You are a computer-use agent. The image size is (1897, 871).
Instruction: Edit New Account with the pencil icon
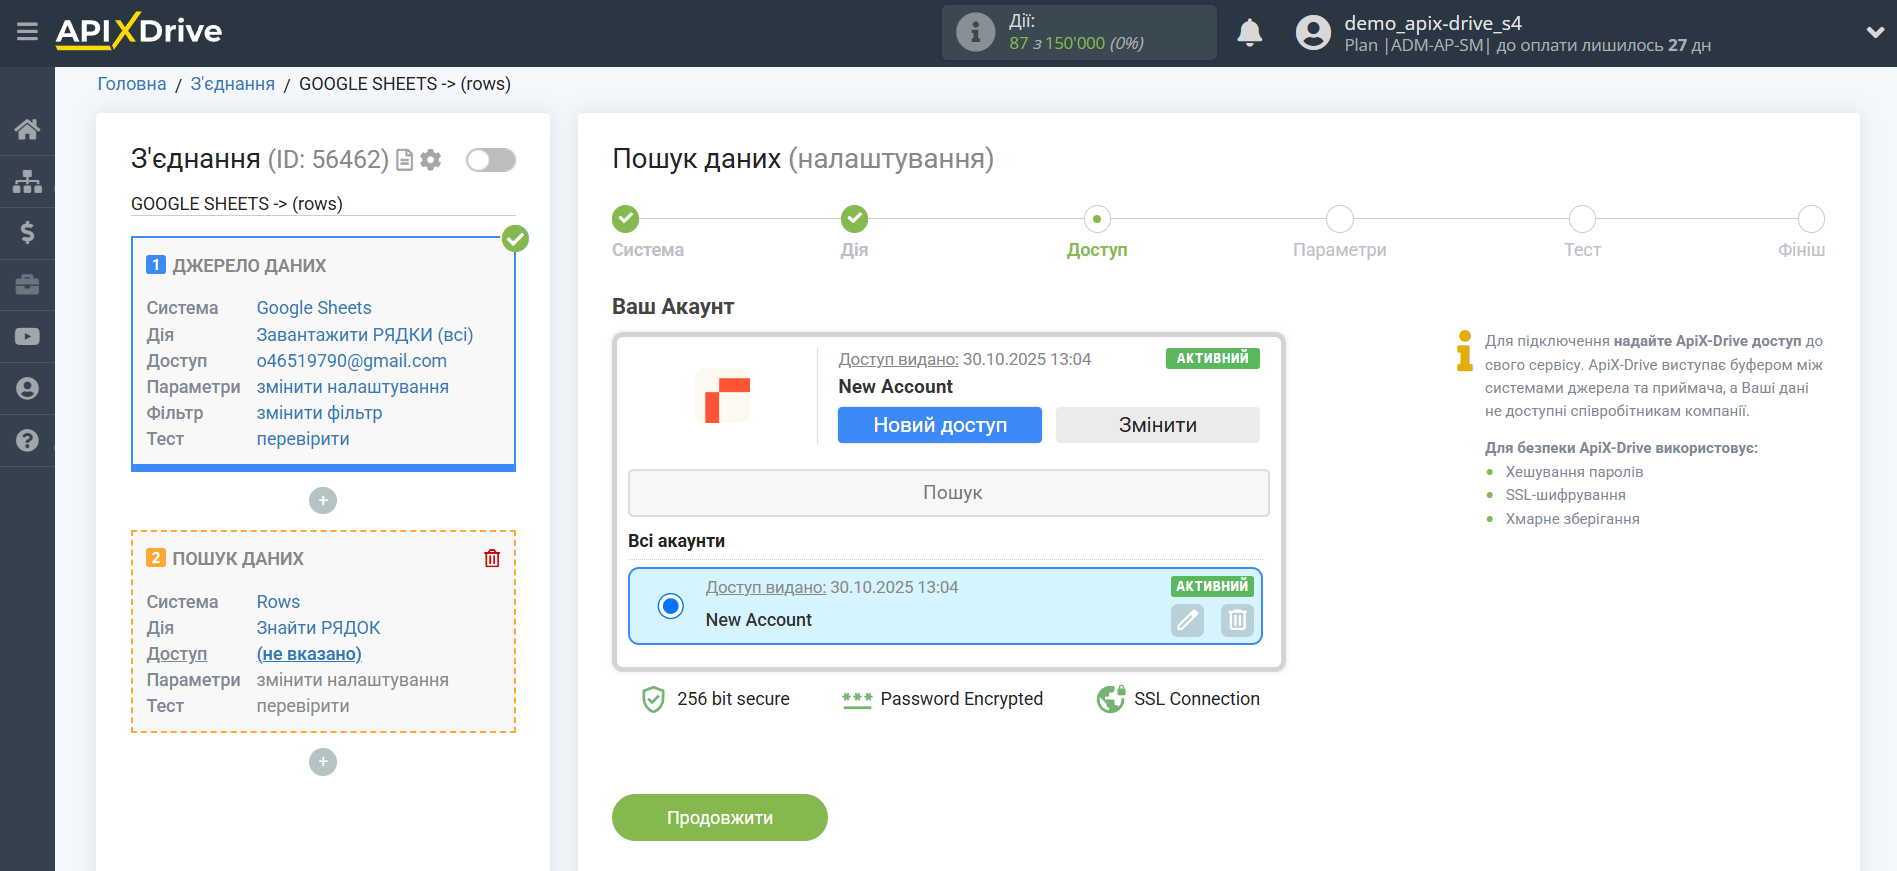pos(1187,620)
